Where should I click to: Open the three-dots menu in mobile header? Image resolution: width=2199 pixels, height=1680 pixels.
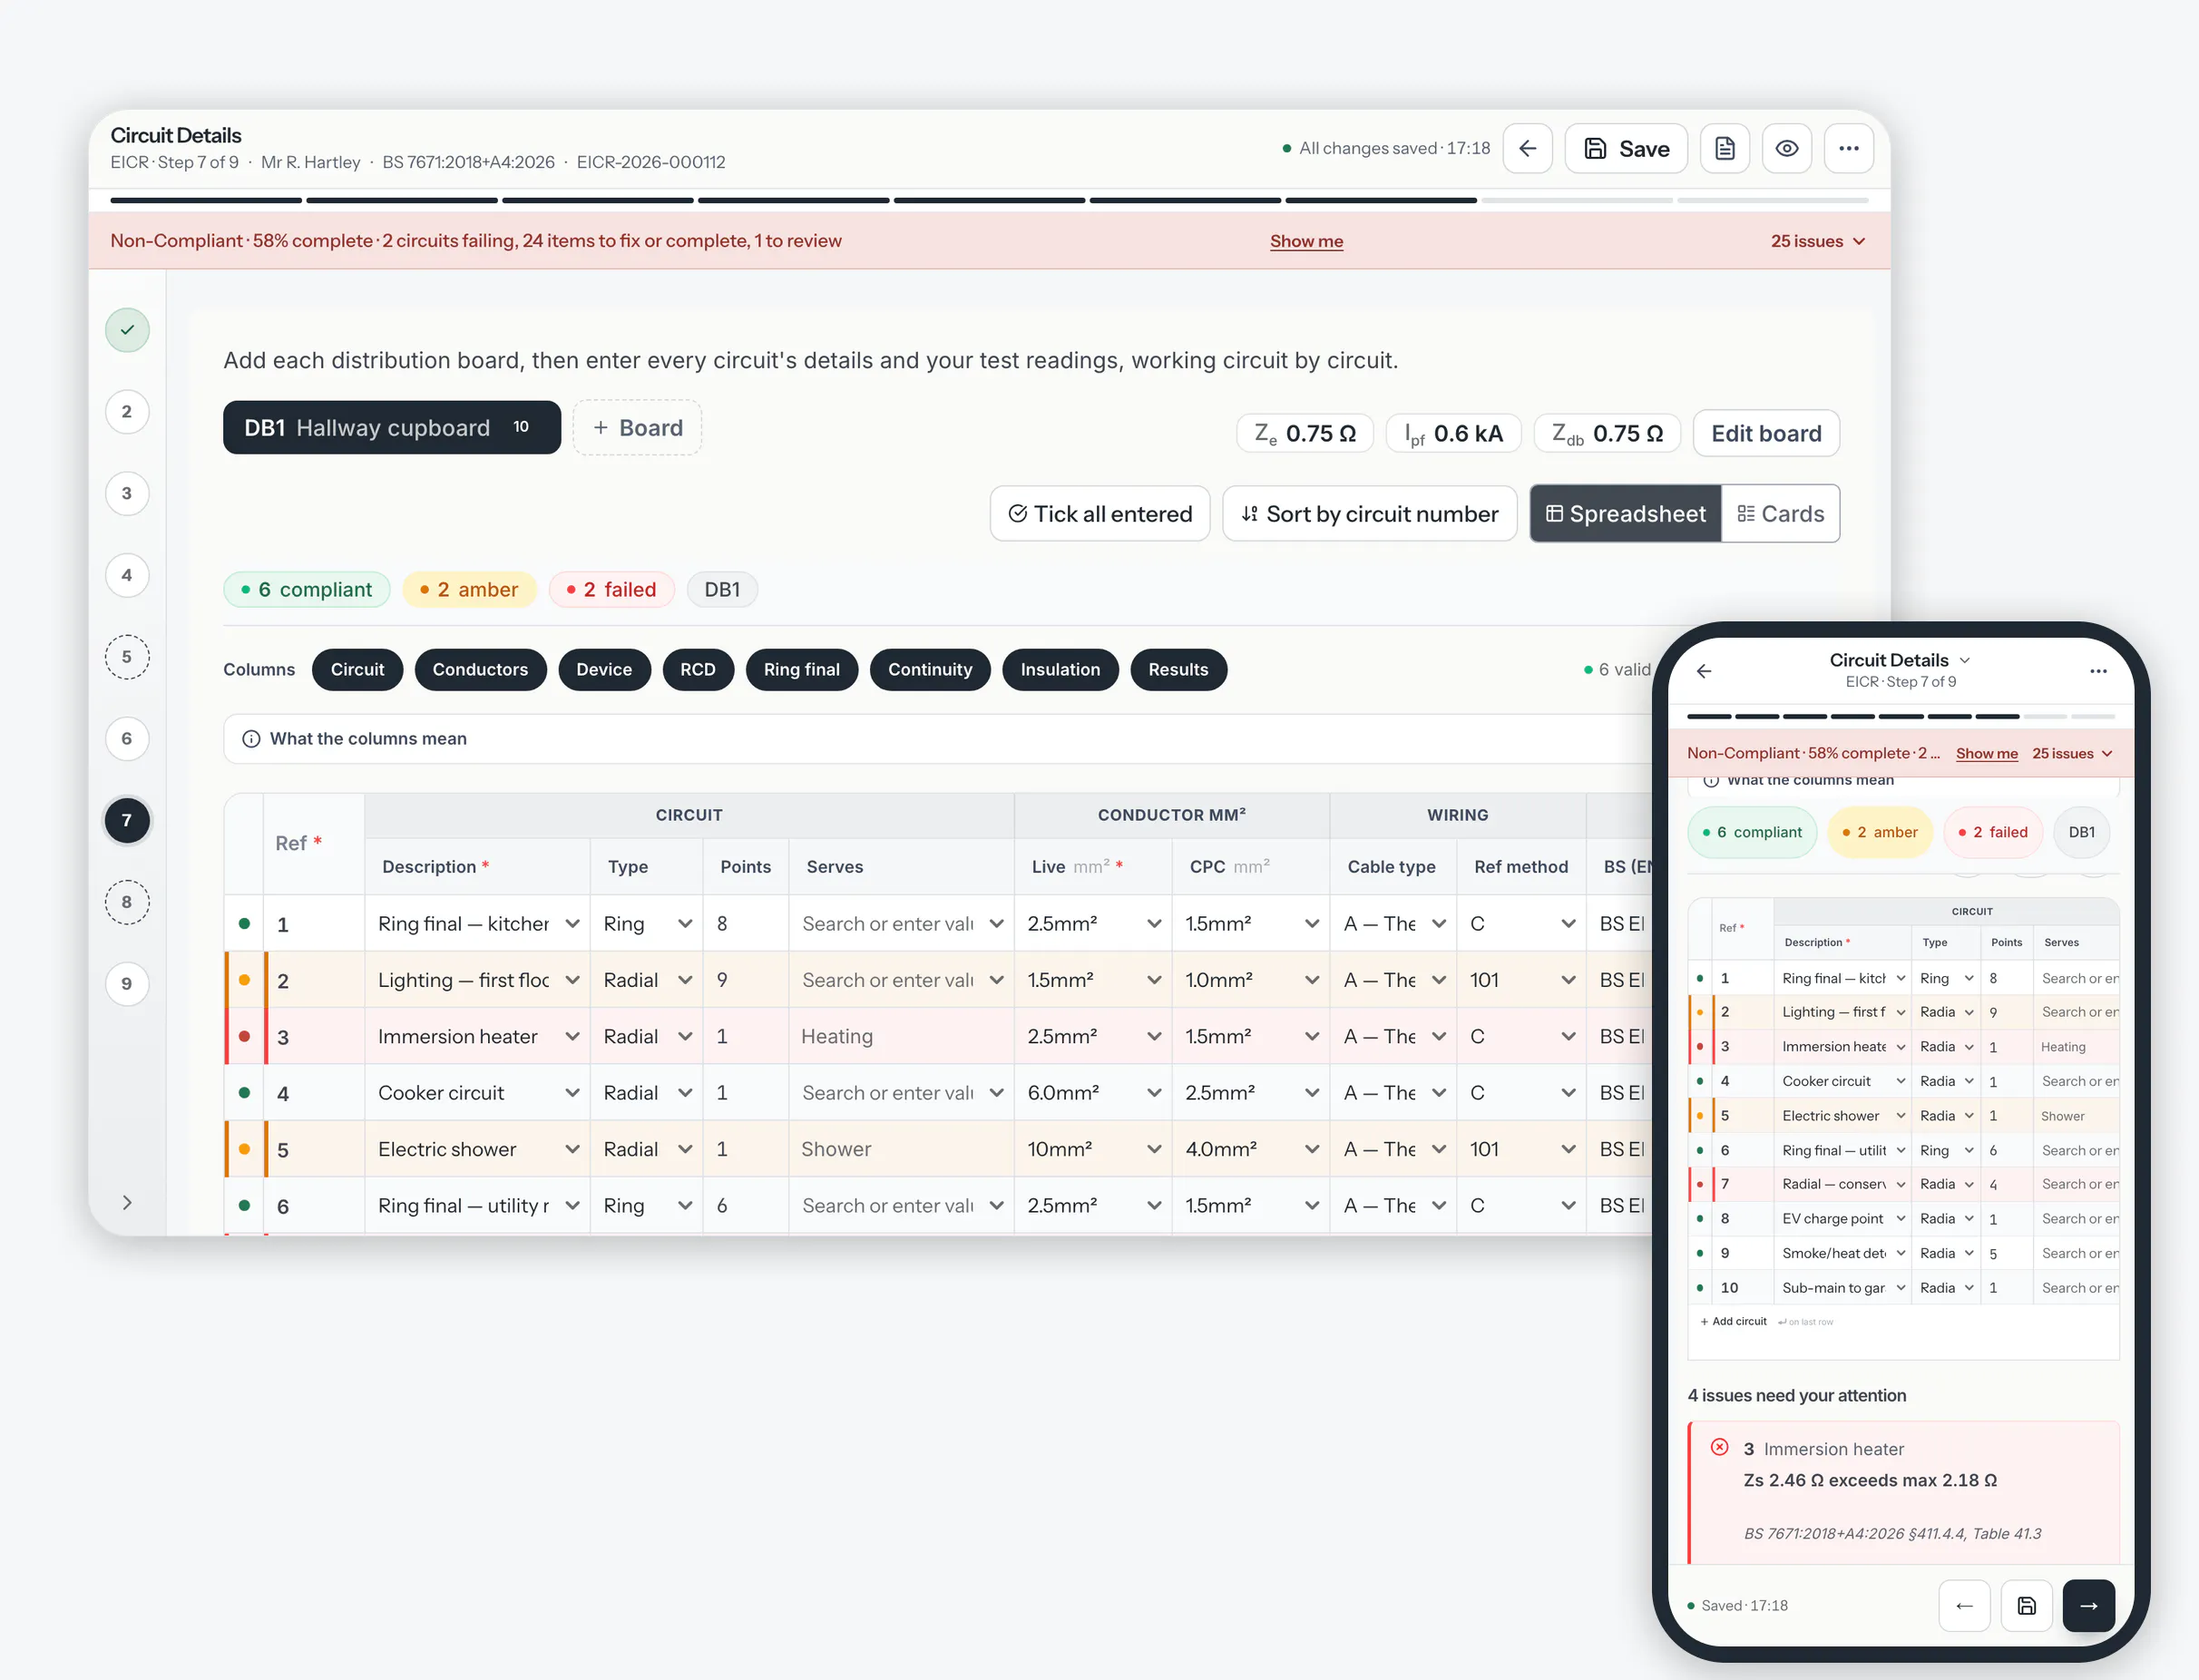tap(2098, 671)
